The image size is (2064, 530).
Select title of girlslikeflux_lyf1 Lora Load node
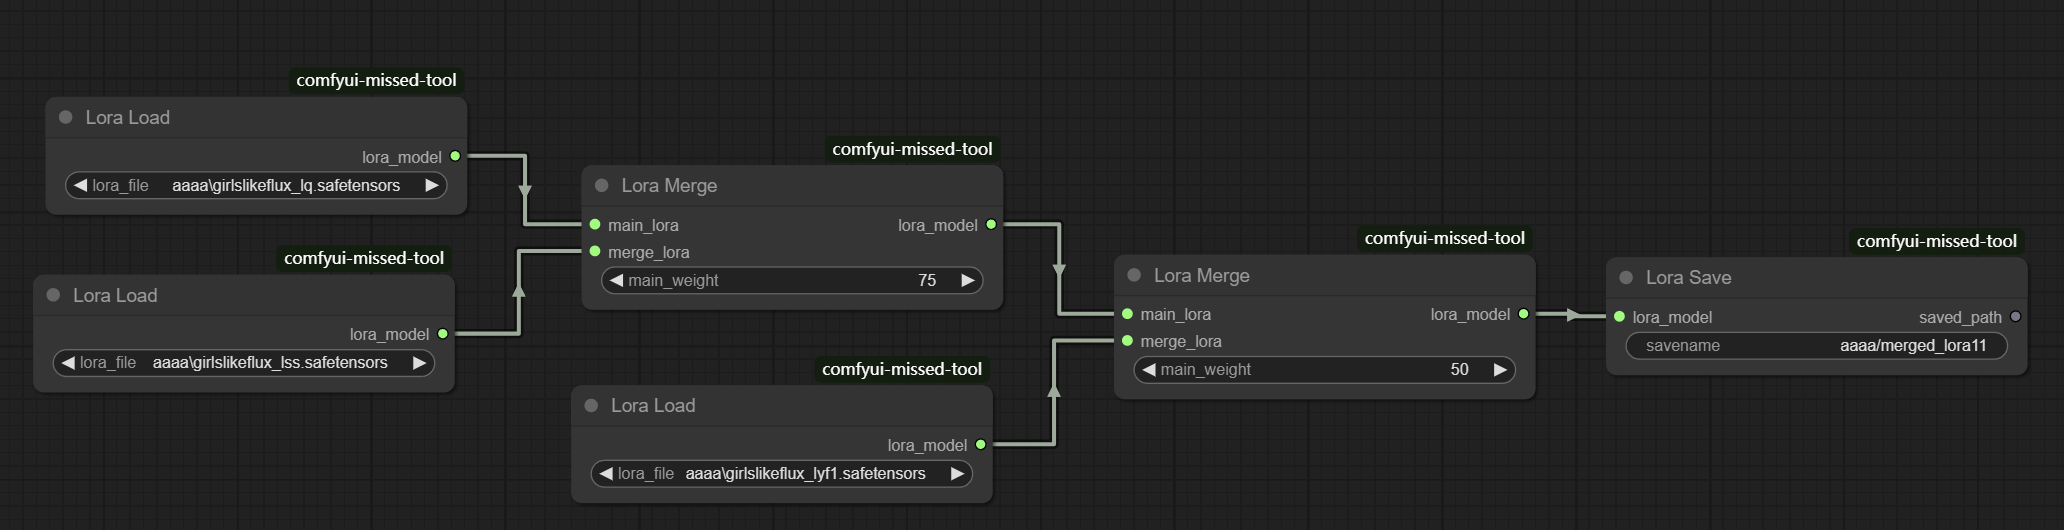click(x=653, y=405)
